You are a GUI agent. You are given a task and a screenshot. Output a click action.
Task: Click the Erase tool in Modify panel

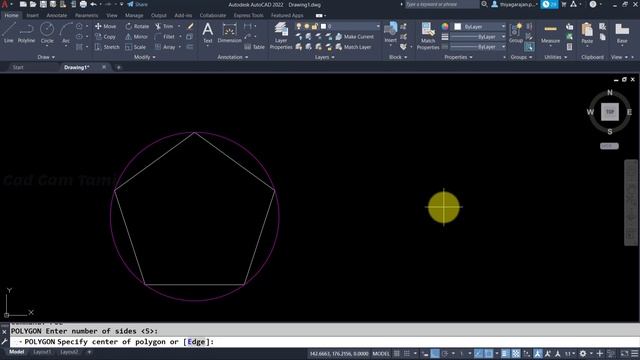click(190, 26)
